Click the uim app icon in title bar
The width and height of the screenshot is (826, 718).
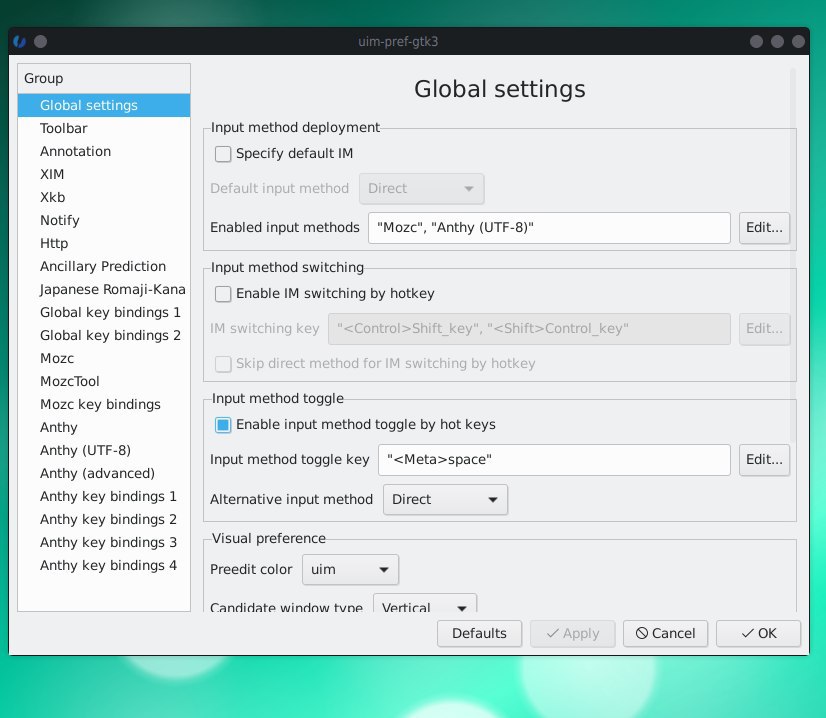pos(19,41)
